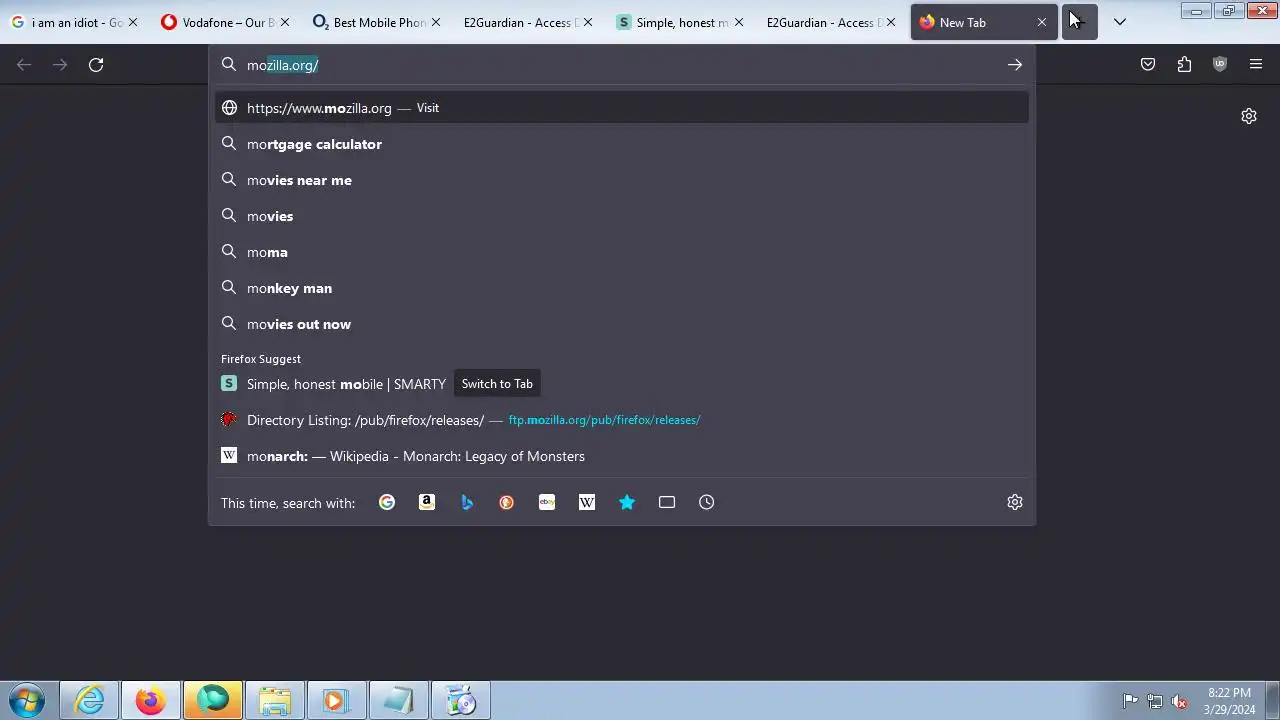The image size is (1280, 720).
Task: Click inside the address bar text field
Action: tap(620, 65)
